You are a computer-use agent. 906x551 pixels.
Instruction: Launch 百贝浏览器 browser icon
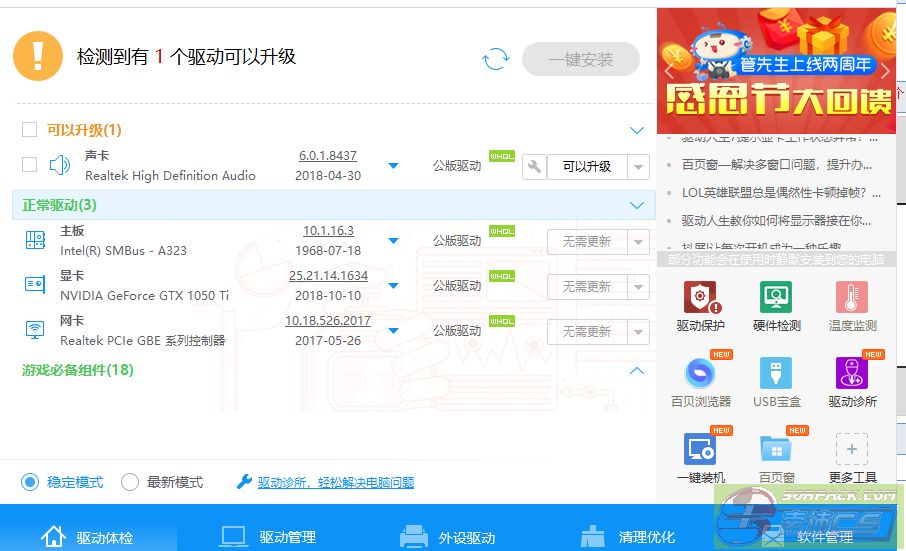click(700, 374)
